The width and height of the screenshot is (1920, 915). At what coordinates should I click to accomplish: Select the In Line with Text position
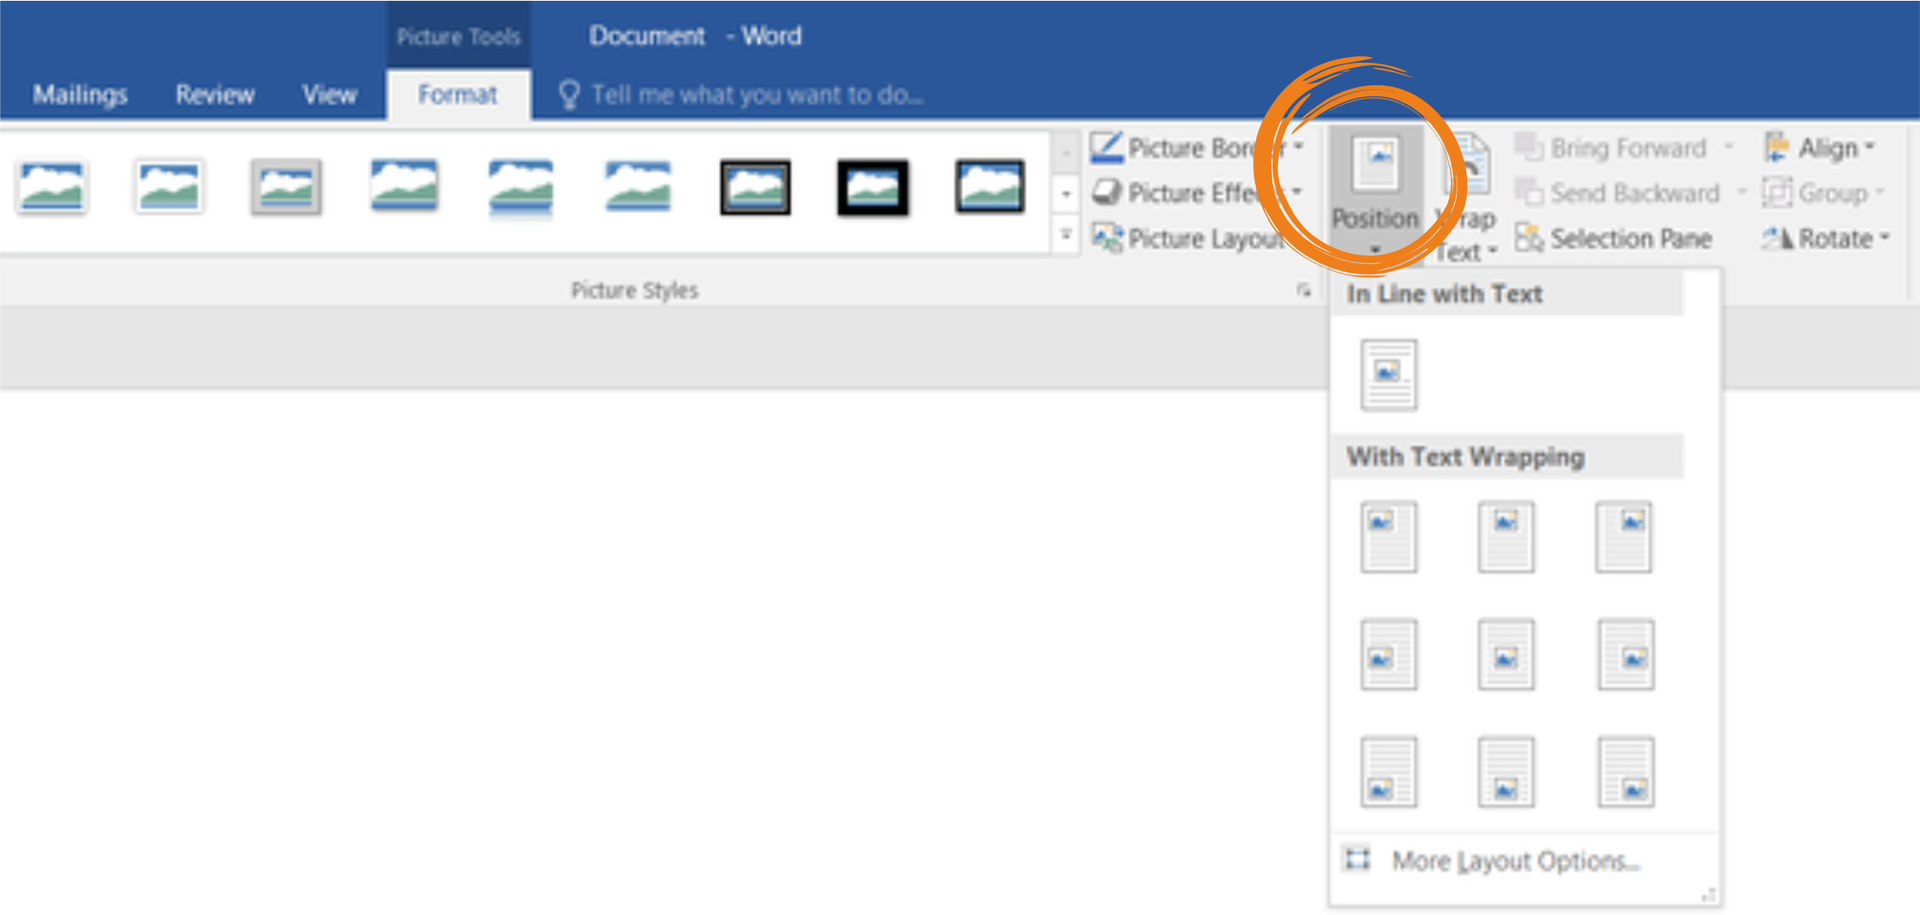(1389, 375)
